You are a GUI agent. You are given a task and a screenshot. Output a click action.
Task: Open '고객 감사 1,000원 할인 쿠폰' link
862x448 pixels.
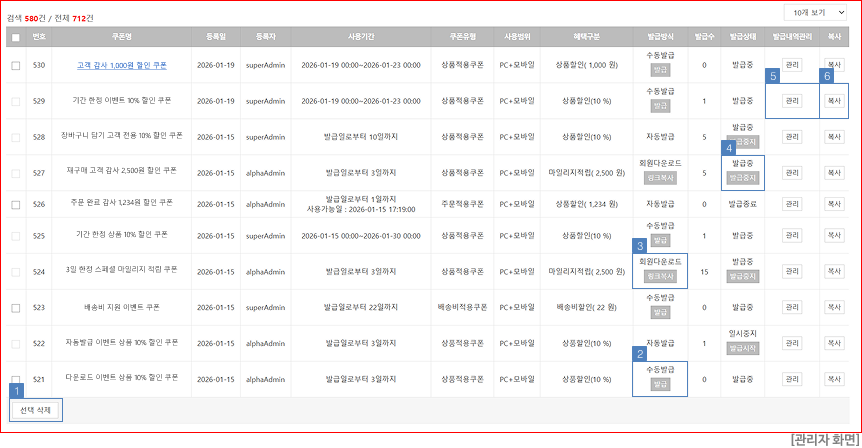122,65
